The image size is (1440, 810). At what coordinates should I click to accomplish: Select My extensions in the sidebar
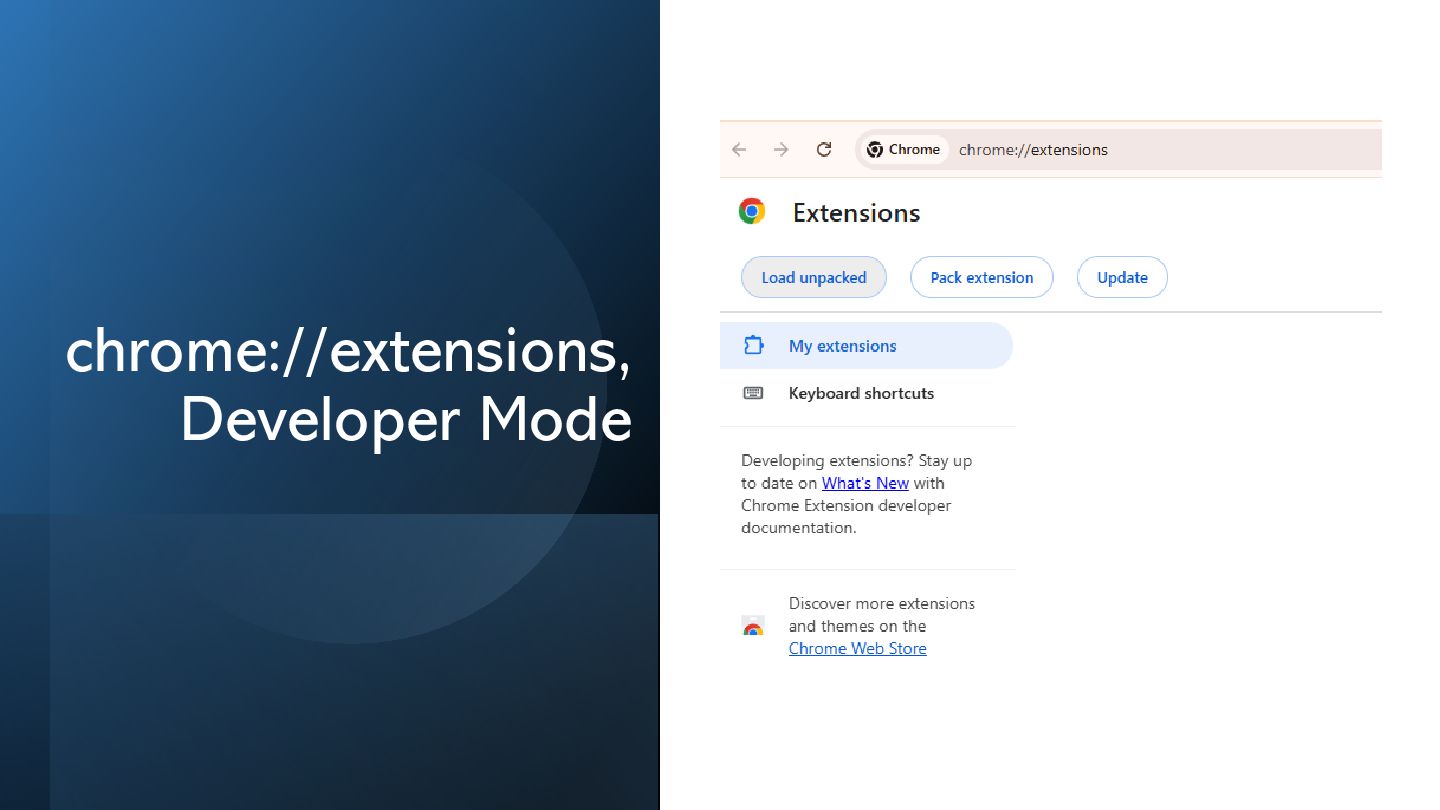[866, 346]
